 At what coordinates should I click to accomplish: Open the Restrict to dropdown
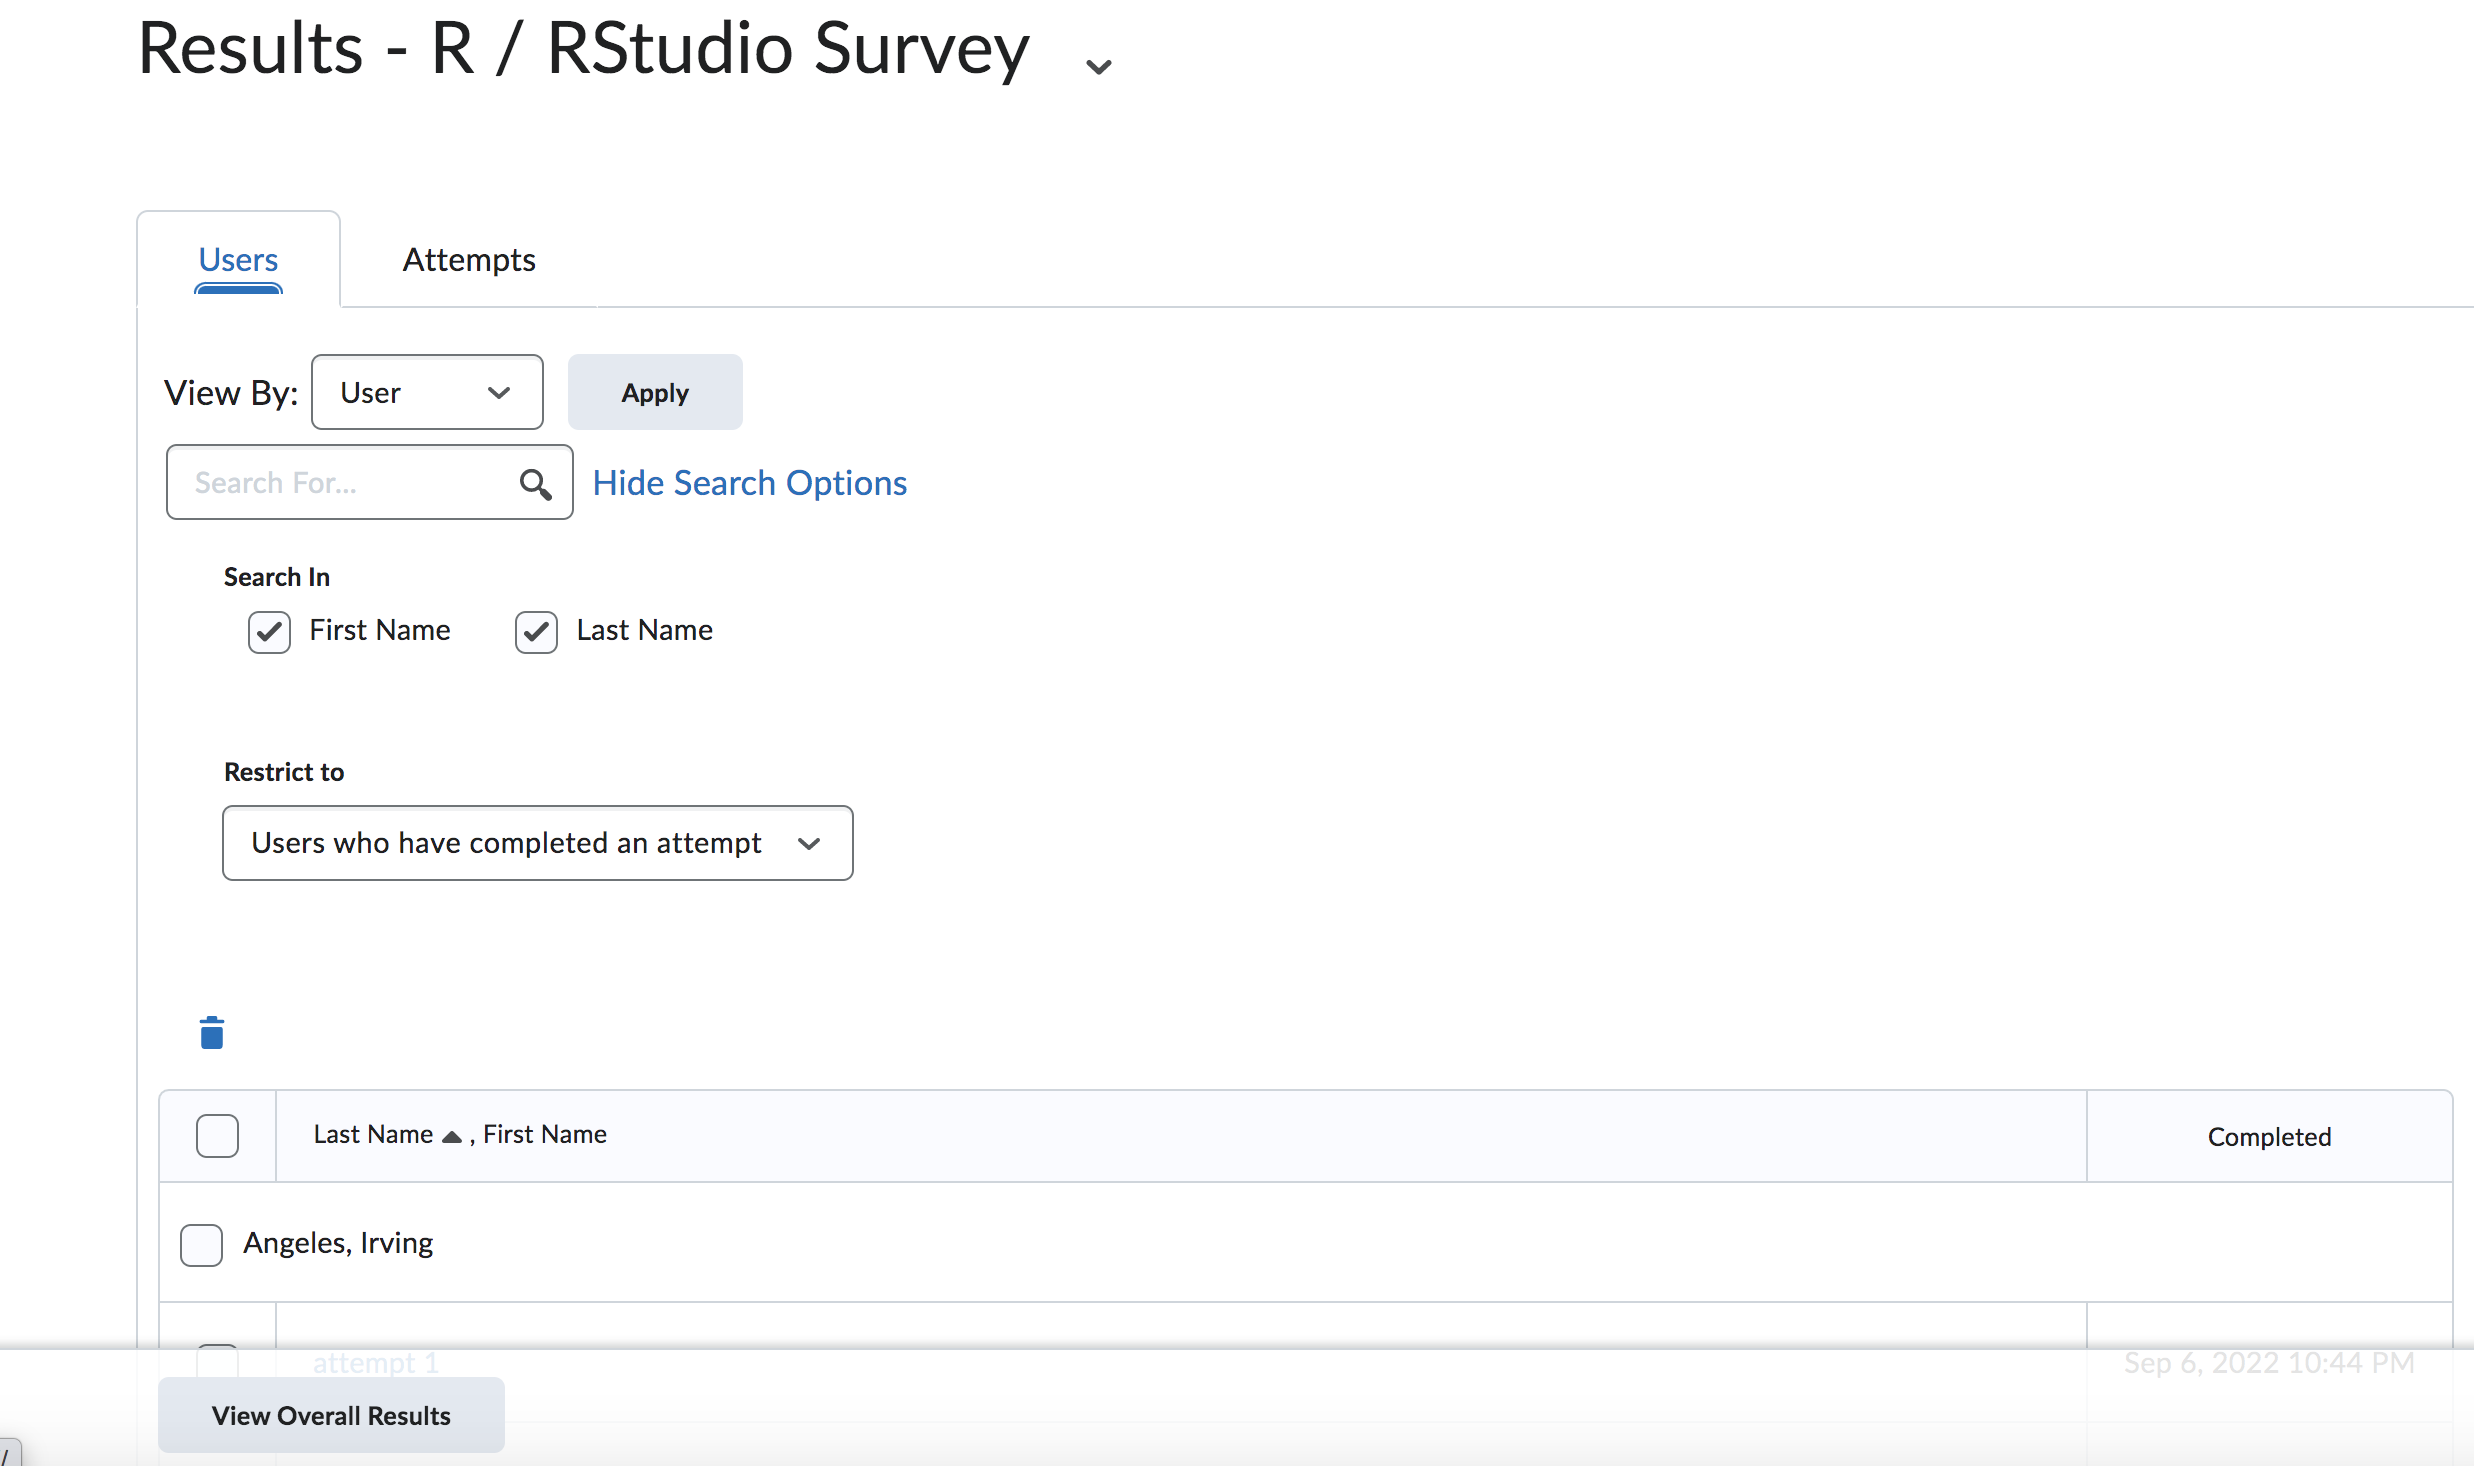click(537, 843)
